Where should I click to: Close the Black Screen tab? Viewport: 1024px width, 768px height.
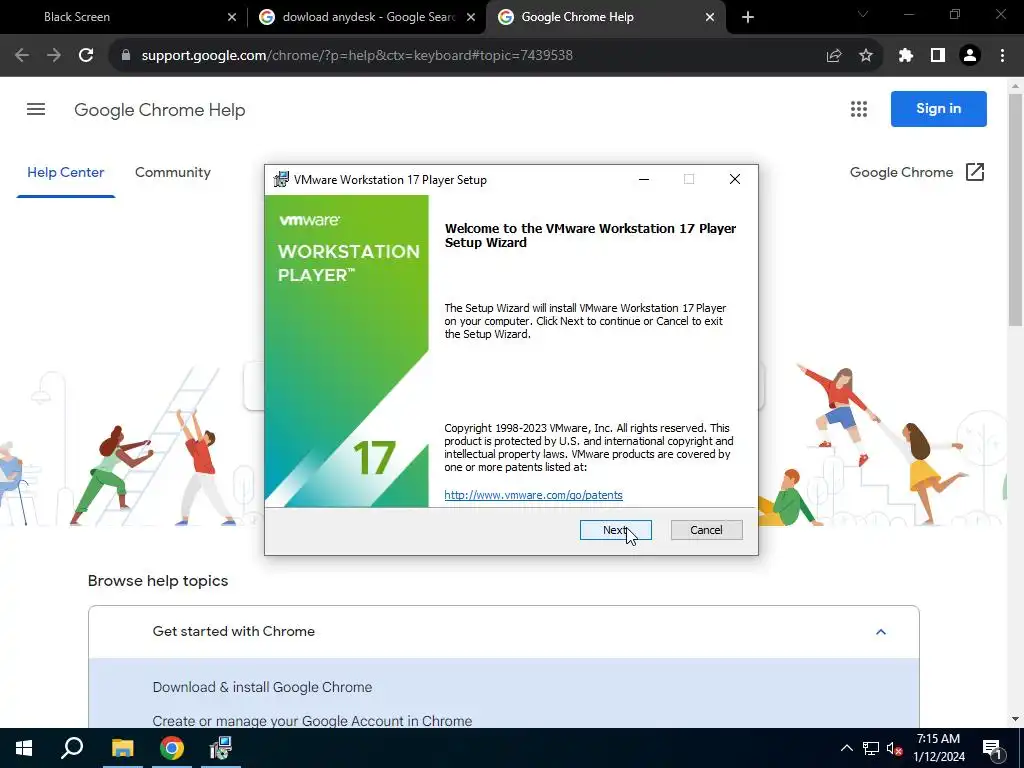coord(232,17)
